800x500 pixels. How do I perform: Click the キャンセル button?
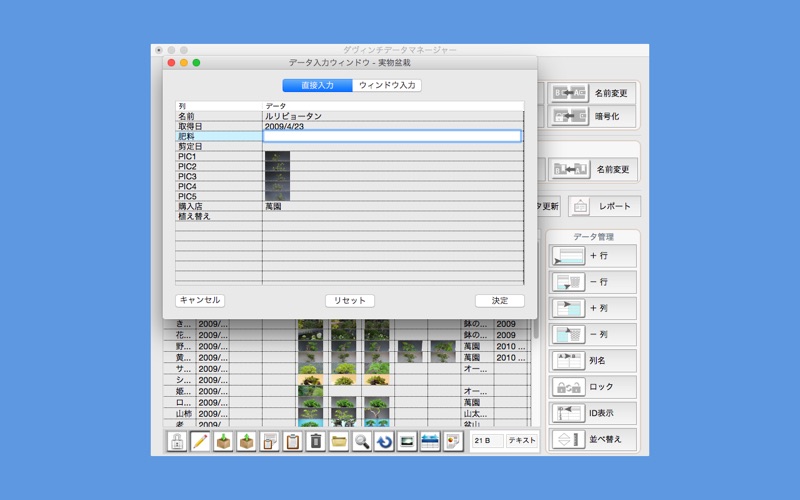coord(200,301)
